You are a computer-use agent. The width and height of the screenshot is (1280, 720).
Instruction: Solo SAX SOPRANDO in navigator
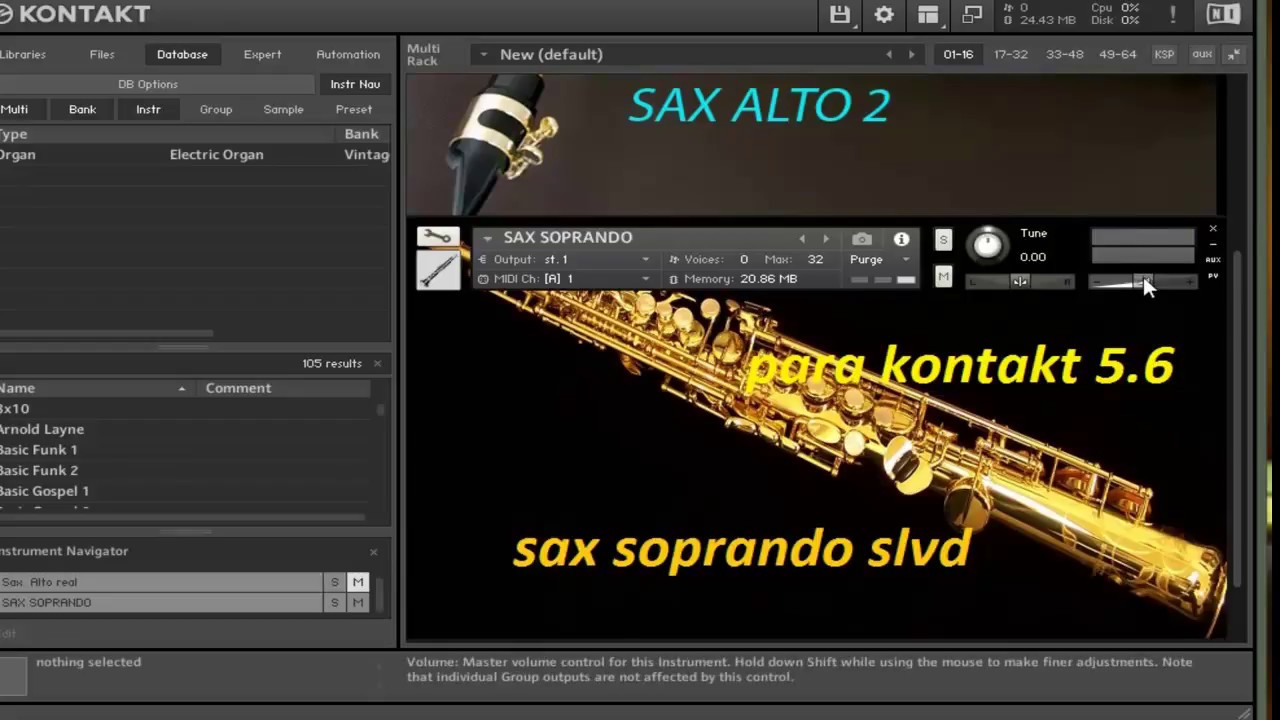(335, 602)
